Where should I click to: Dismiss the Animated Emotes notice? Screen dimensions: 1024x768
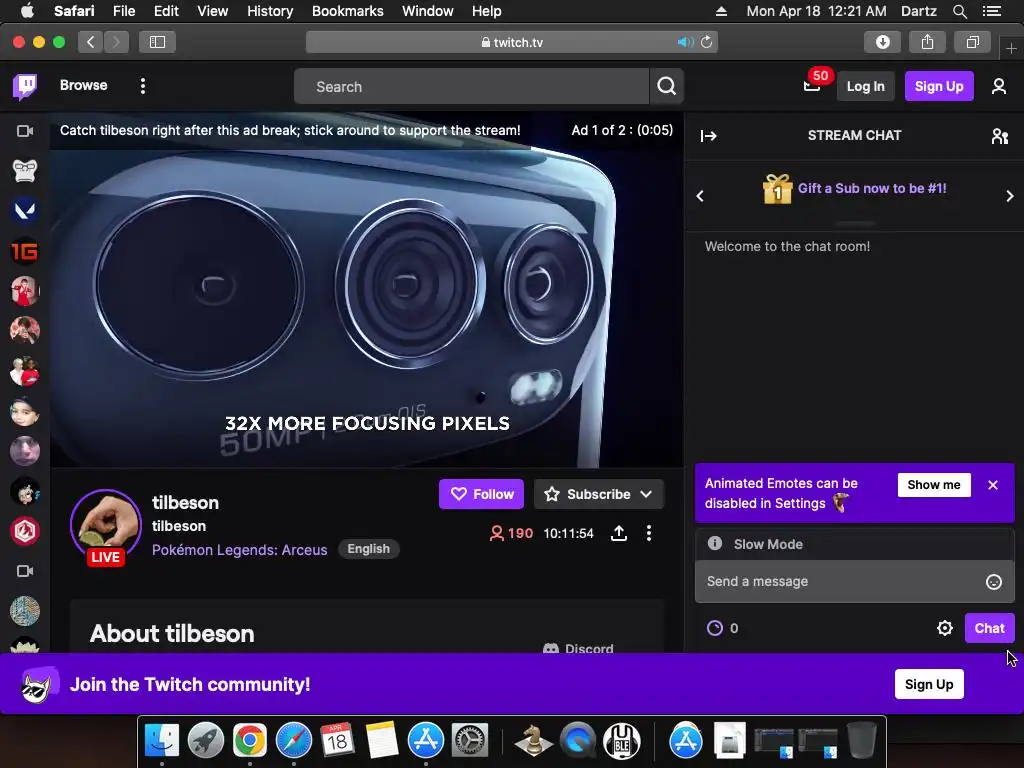(x=993, y=485)
